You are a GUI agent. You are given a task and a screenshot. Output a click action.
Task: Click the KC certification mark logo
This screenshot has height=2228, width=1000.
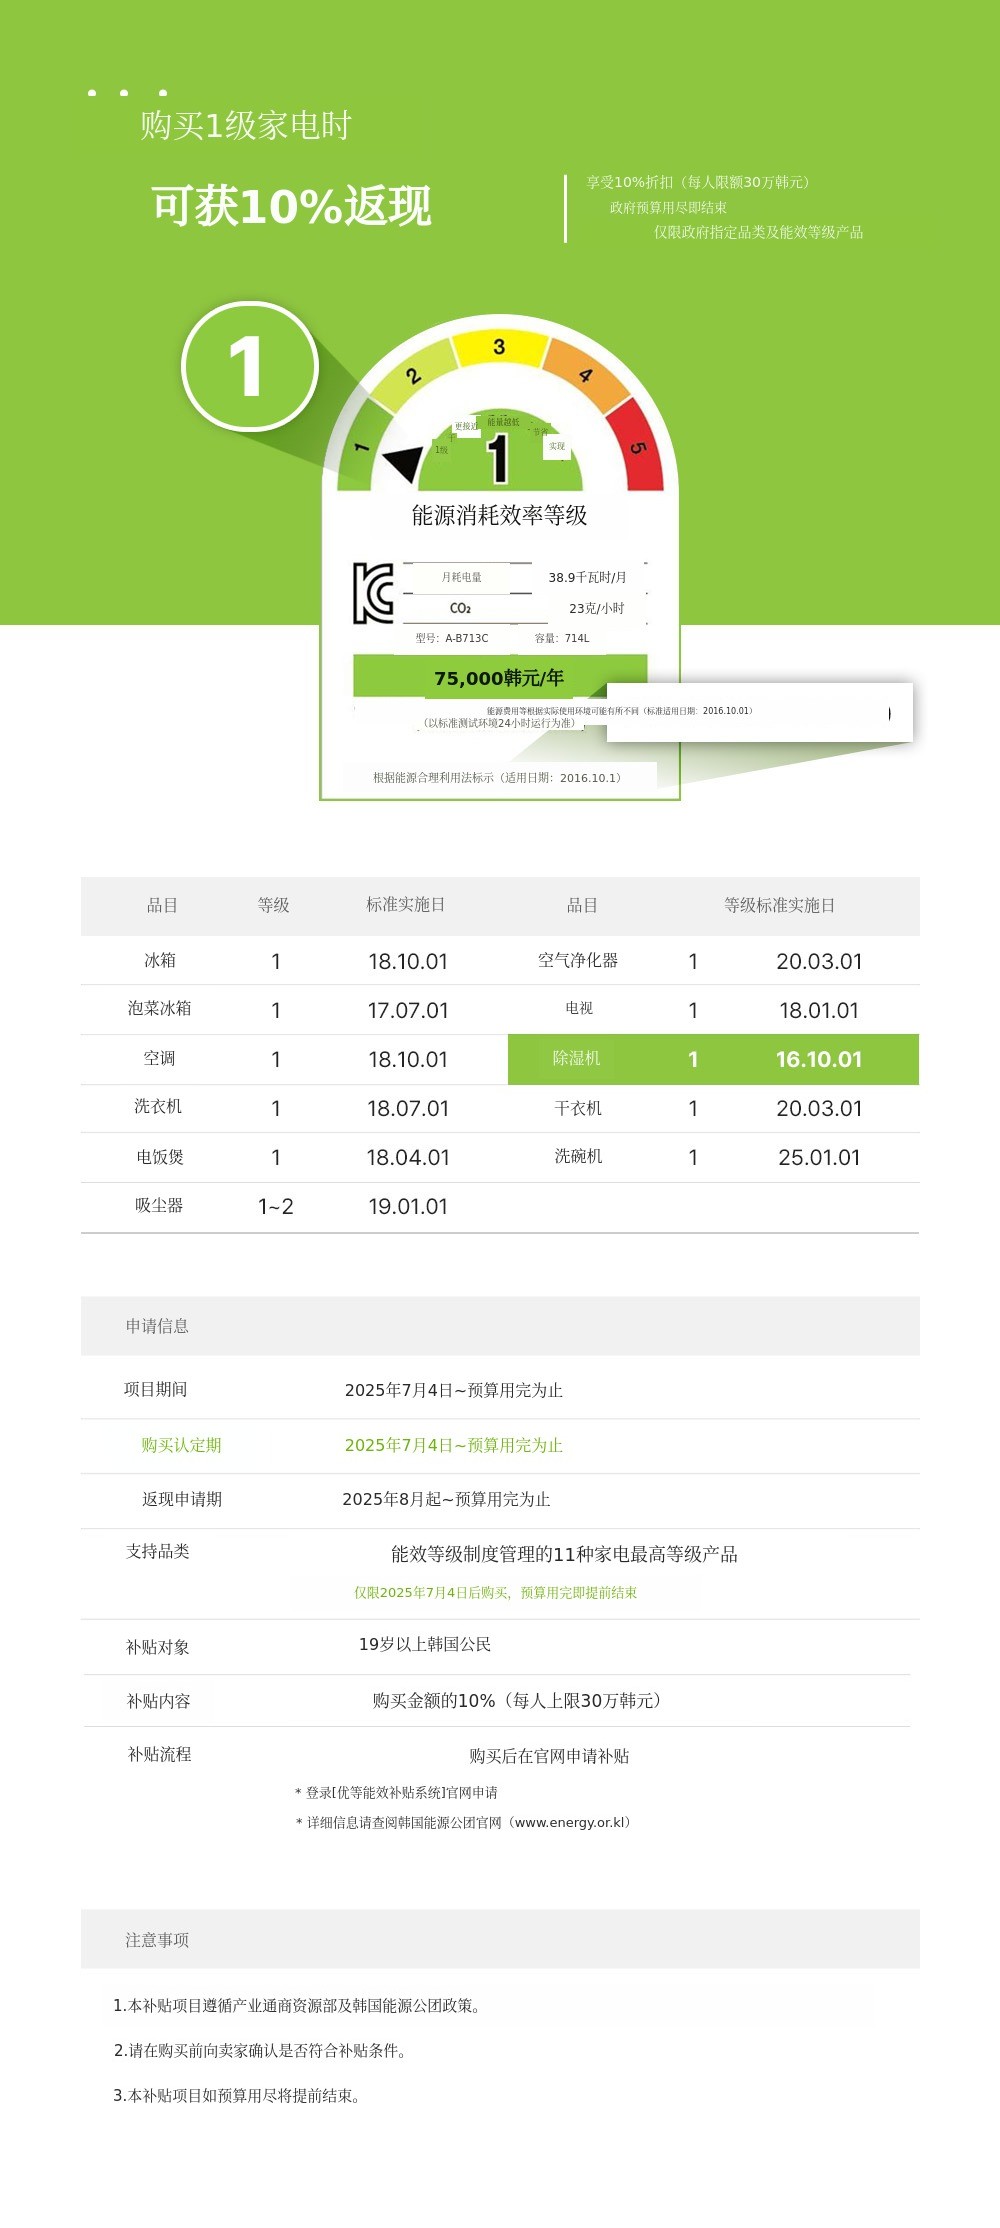[373, 593]
